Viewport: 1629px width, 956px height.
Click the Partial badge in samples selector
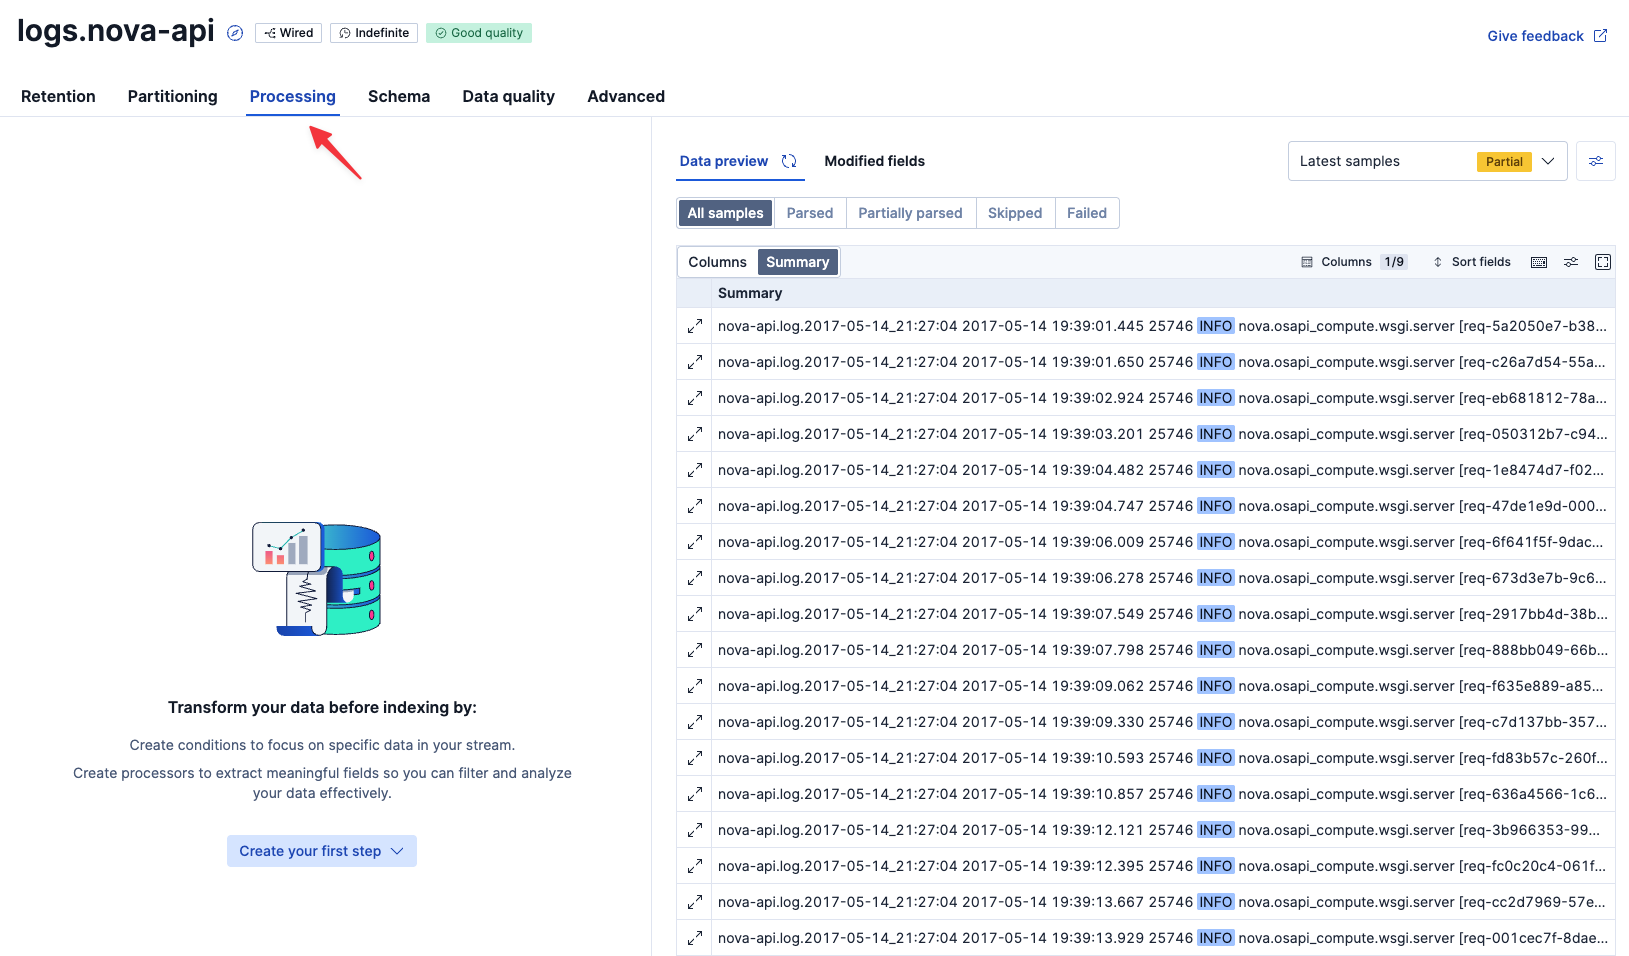1504,161
